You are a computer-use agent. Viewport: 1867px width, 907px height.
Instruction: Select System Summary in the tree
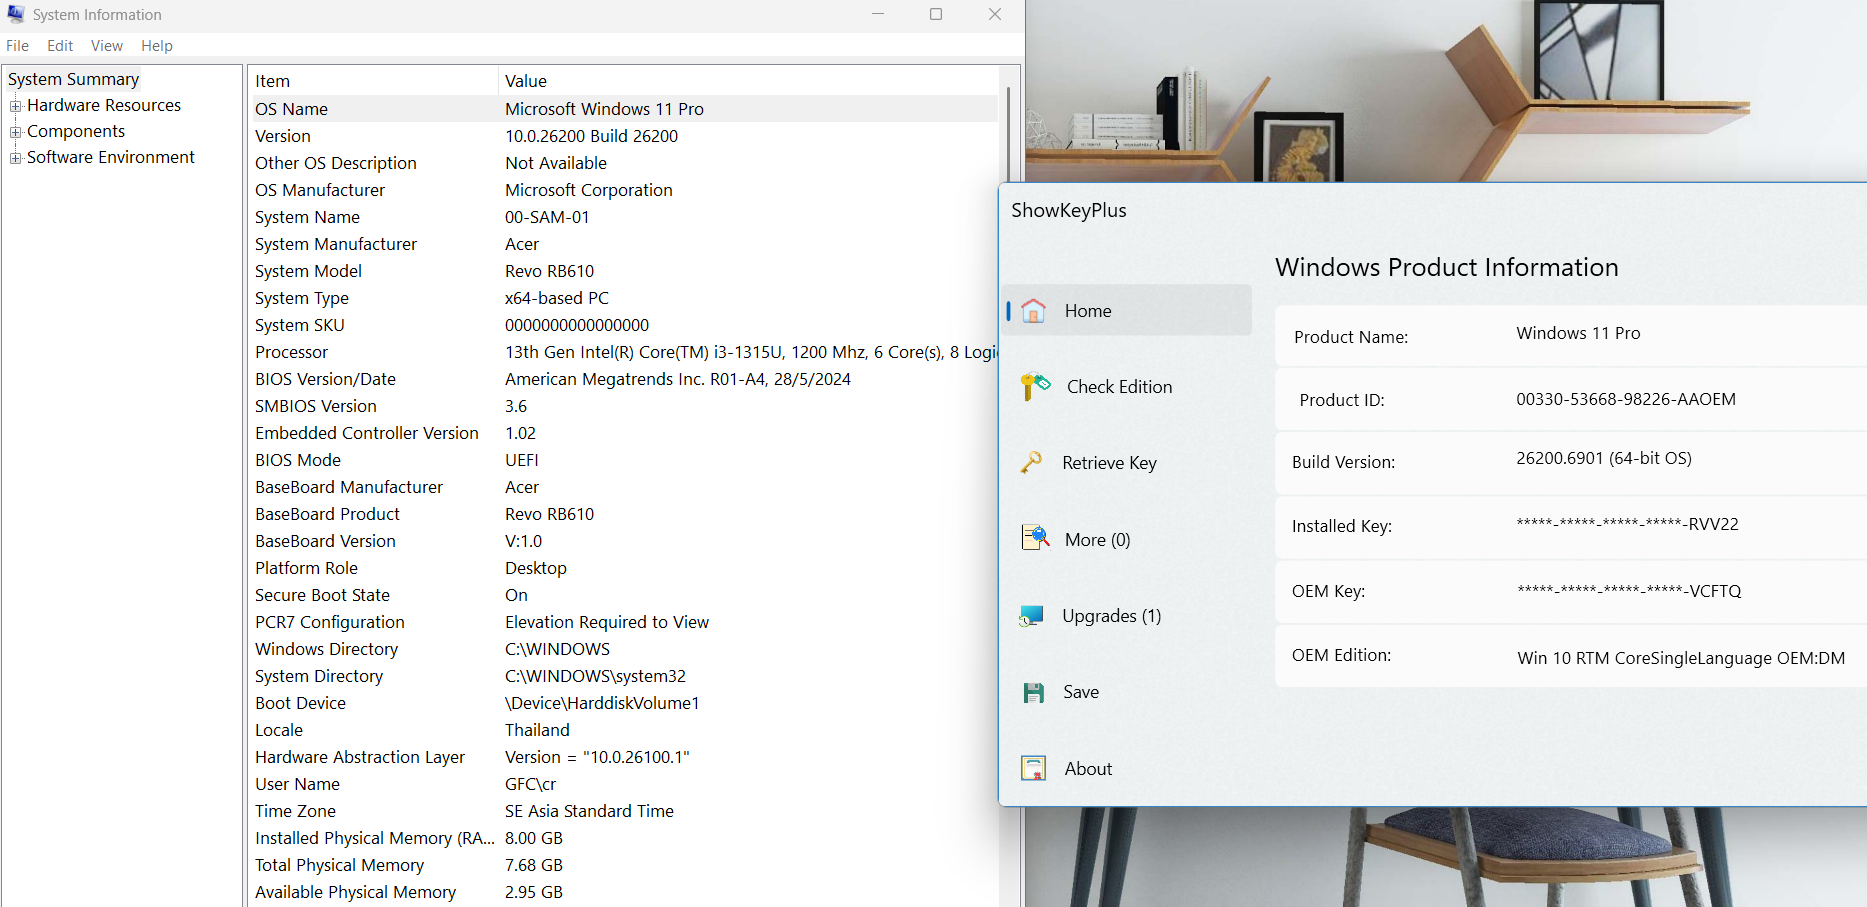point(73,79)
